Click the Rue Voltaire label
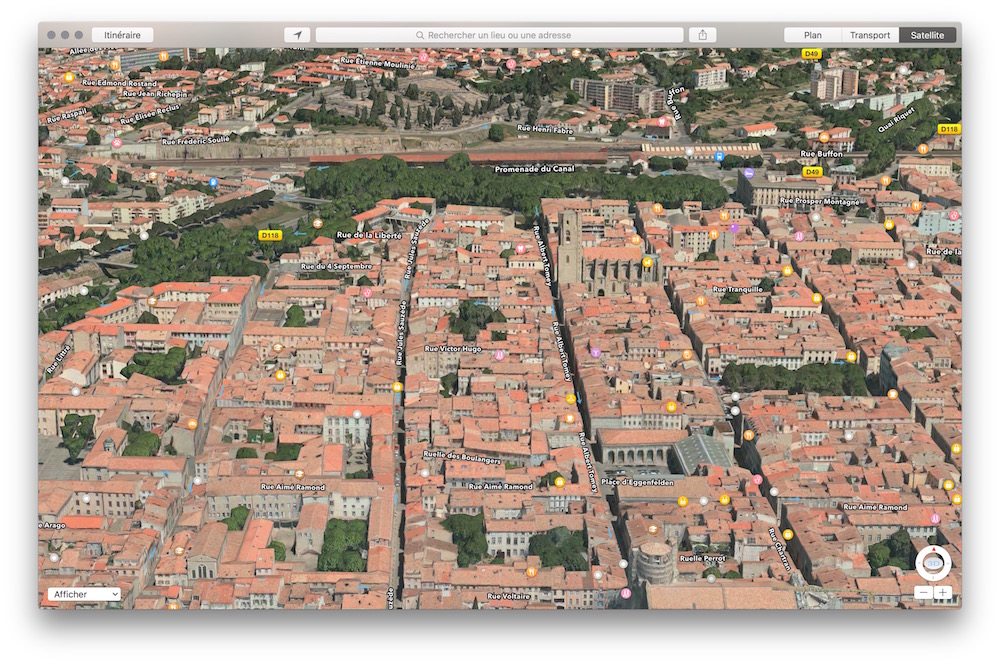 (x=508, y=596)
